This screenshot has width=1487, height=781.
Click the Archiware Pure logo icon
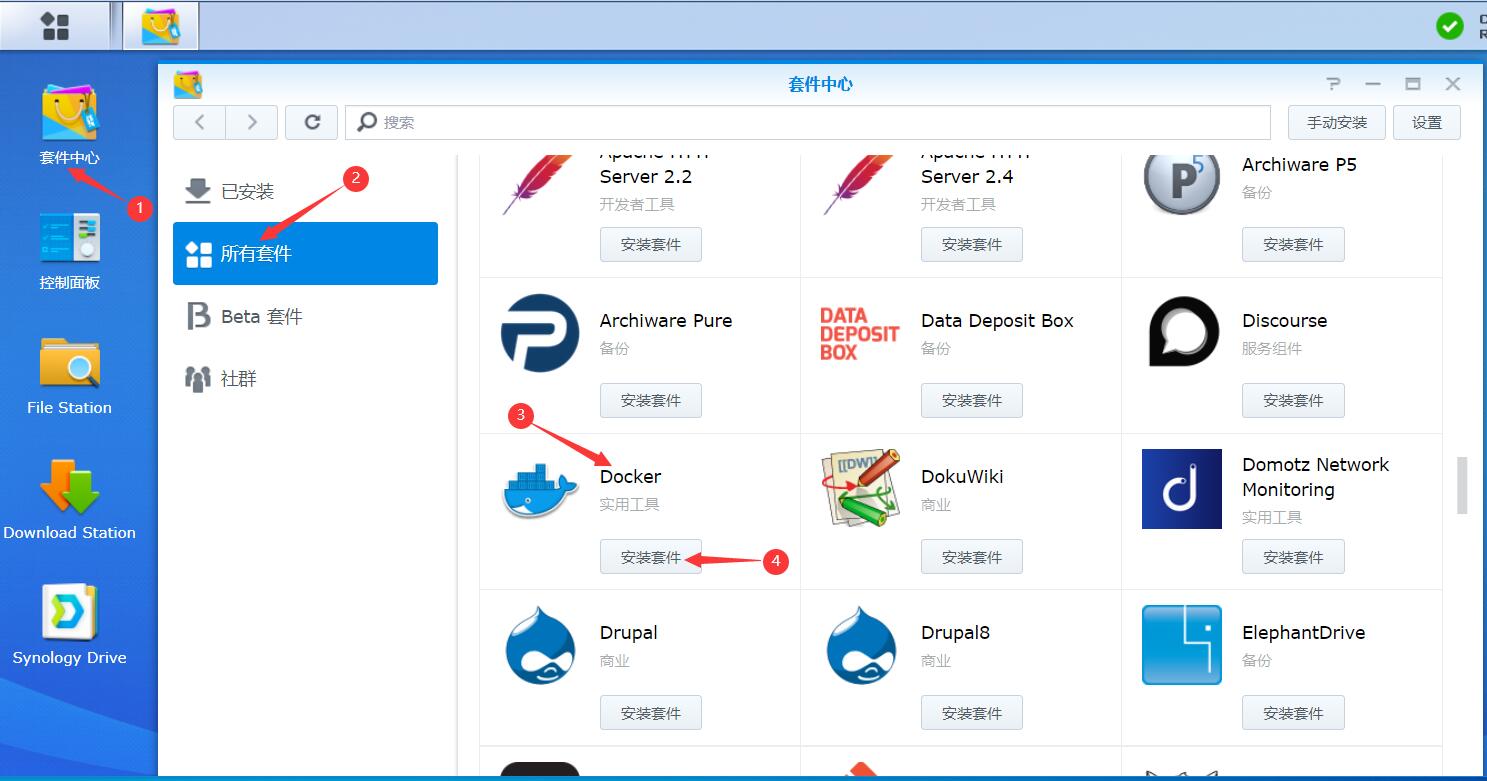click(x=540, y=333)
